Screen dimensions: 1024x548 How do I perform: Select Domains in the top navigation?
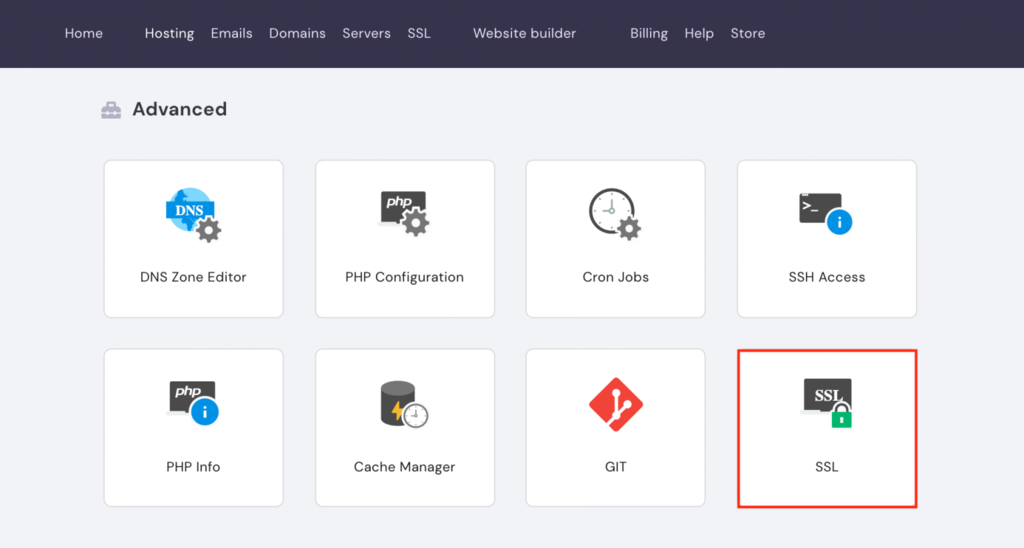[x=297, y=33]
